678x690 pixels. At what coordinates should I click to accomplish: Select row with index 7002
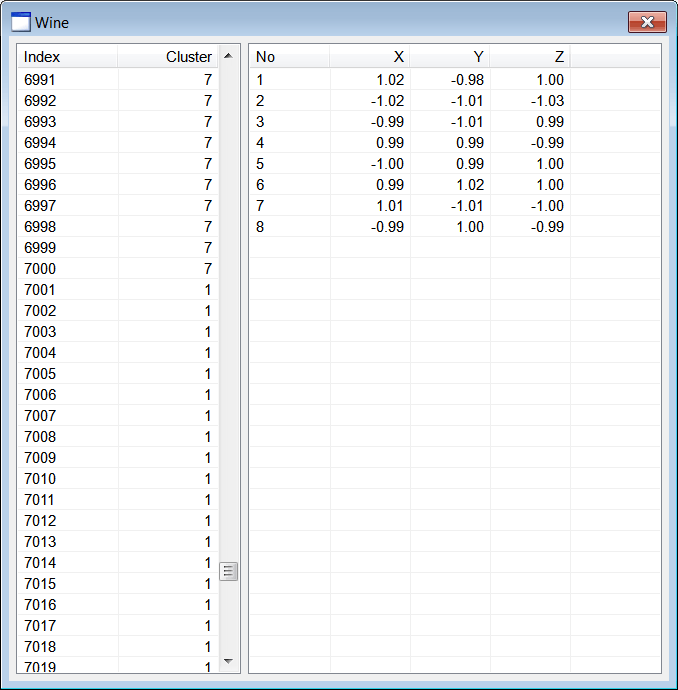[x=118, y=311]
